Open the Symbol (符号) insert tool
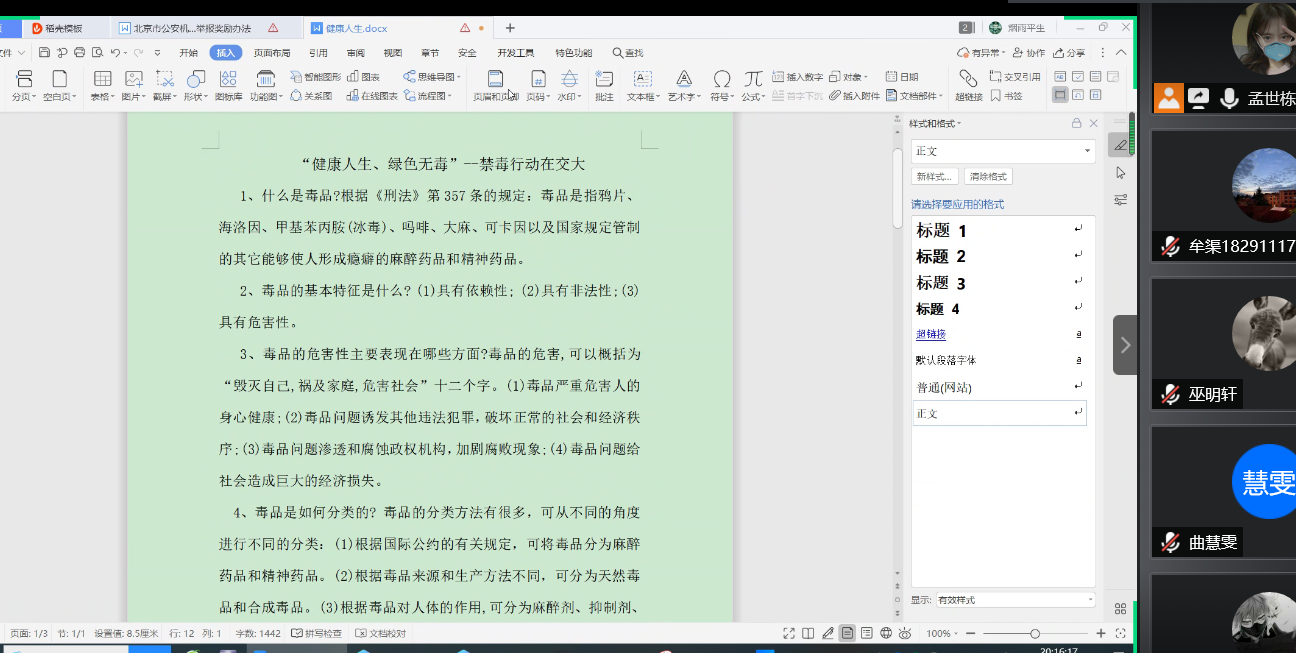Viewport: 1296px width, 653px height. 721,80
